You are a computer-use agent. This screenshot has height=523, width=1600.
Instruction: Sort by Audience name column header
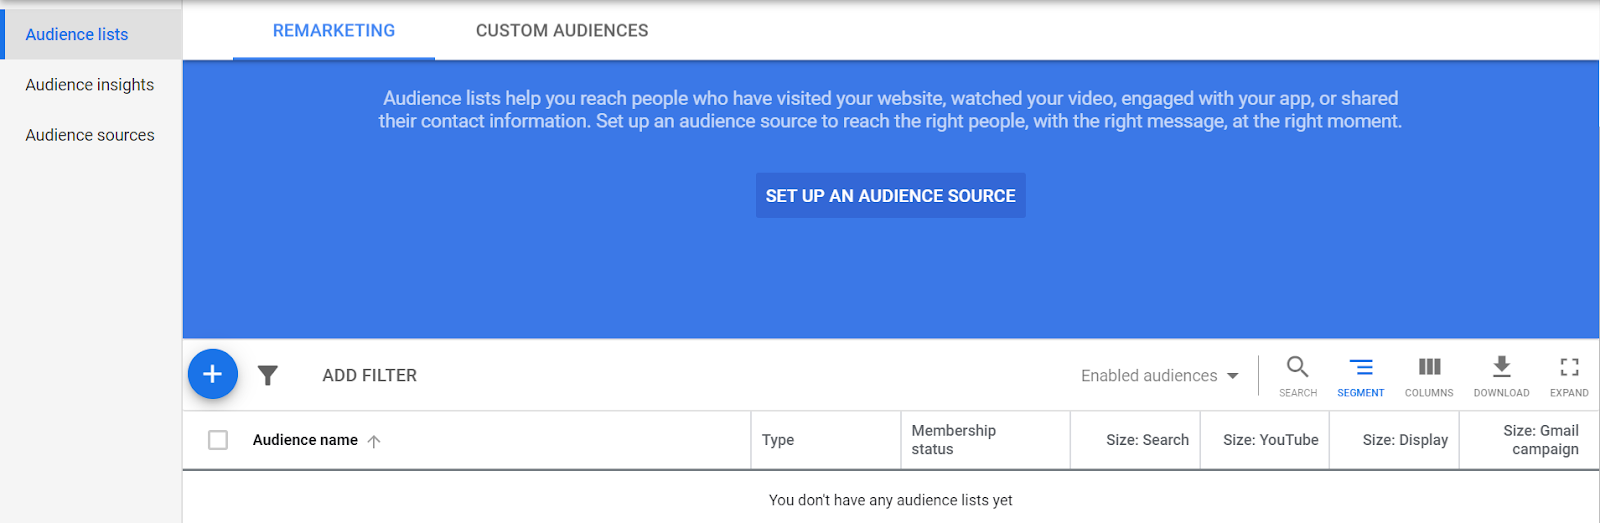pos(305,440)
